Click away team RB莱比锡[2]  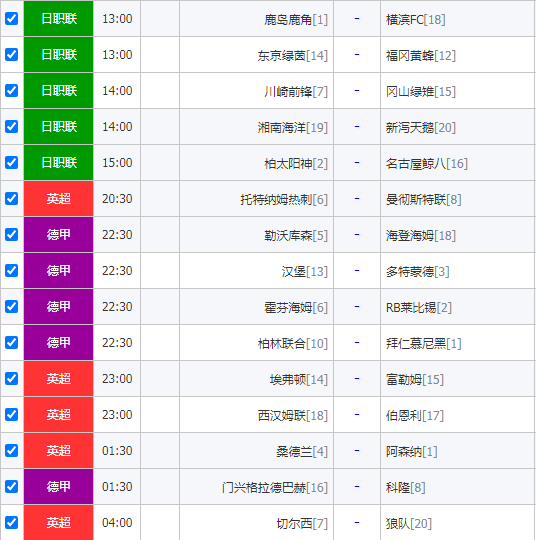(x=419, y=308)
